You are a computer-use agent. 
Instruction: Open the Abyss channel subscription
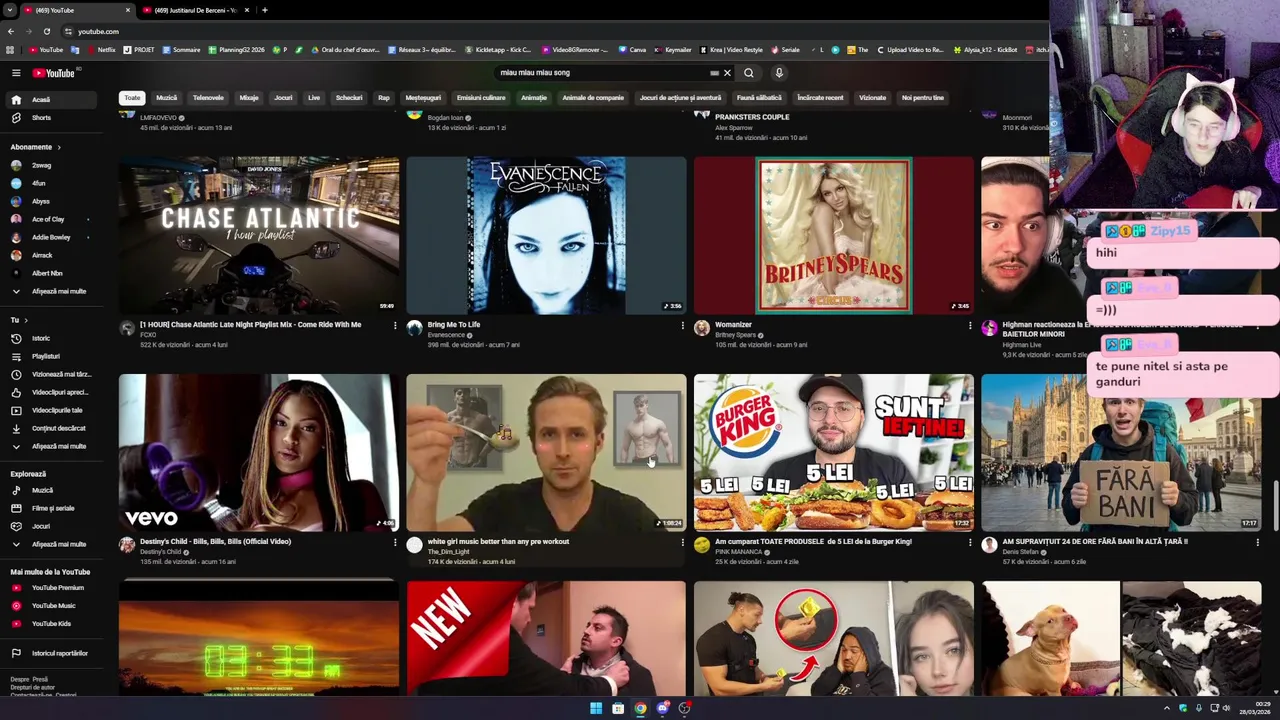tap(49, 201)
